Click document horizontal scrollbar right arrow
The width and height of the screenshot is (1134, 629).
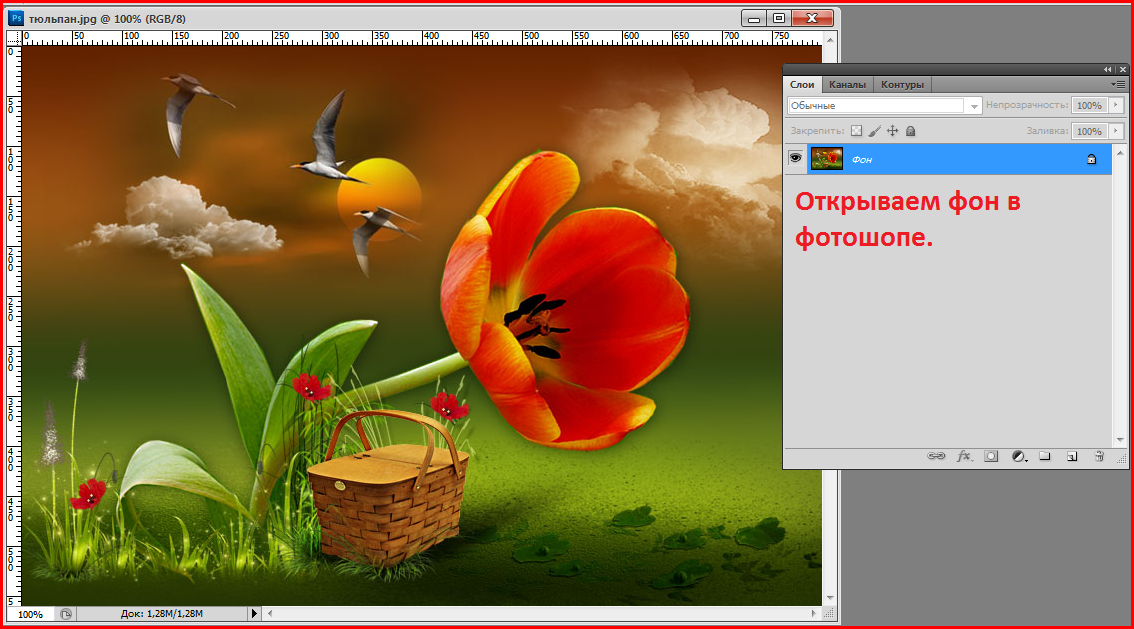(814, 614)
